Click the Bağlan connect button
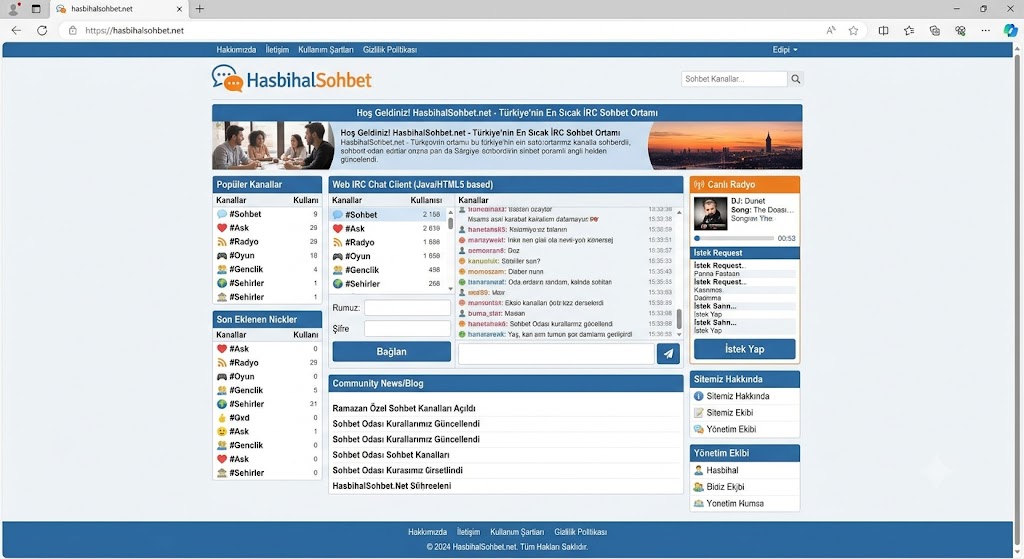Screen dimensions: 1024x559 coord(391,351)
